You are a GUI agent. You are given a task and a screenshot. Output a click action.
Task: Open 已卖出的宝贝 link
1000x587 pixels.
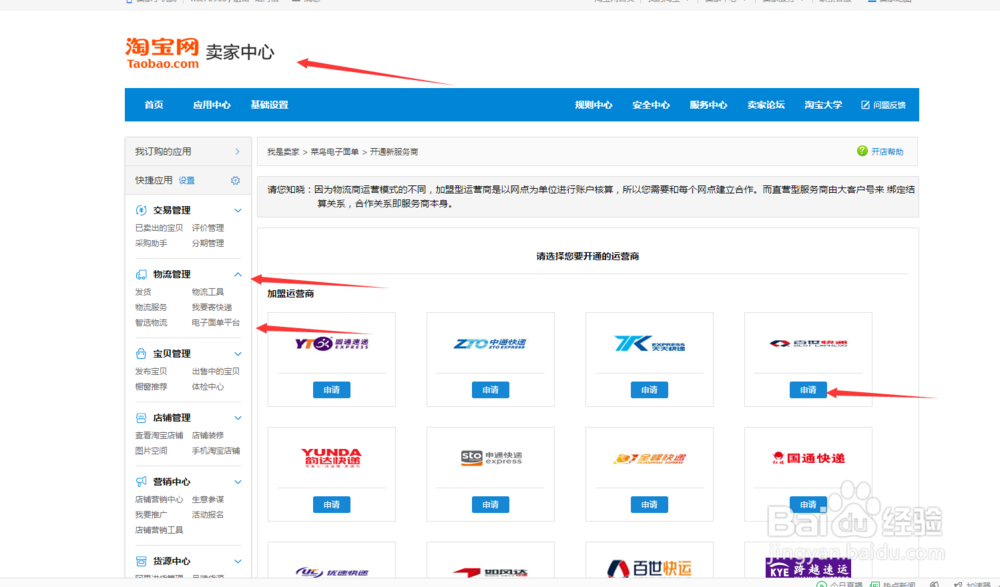159,228
